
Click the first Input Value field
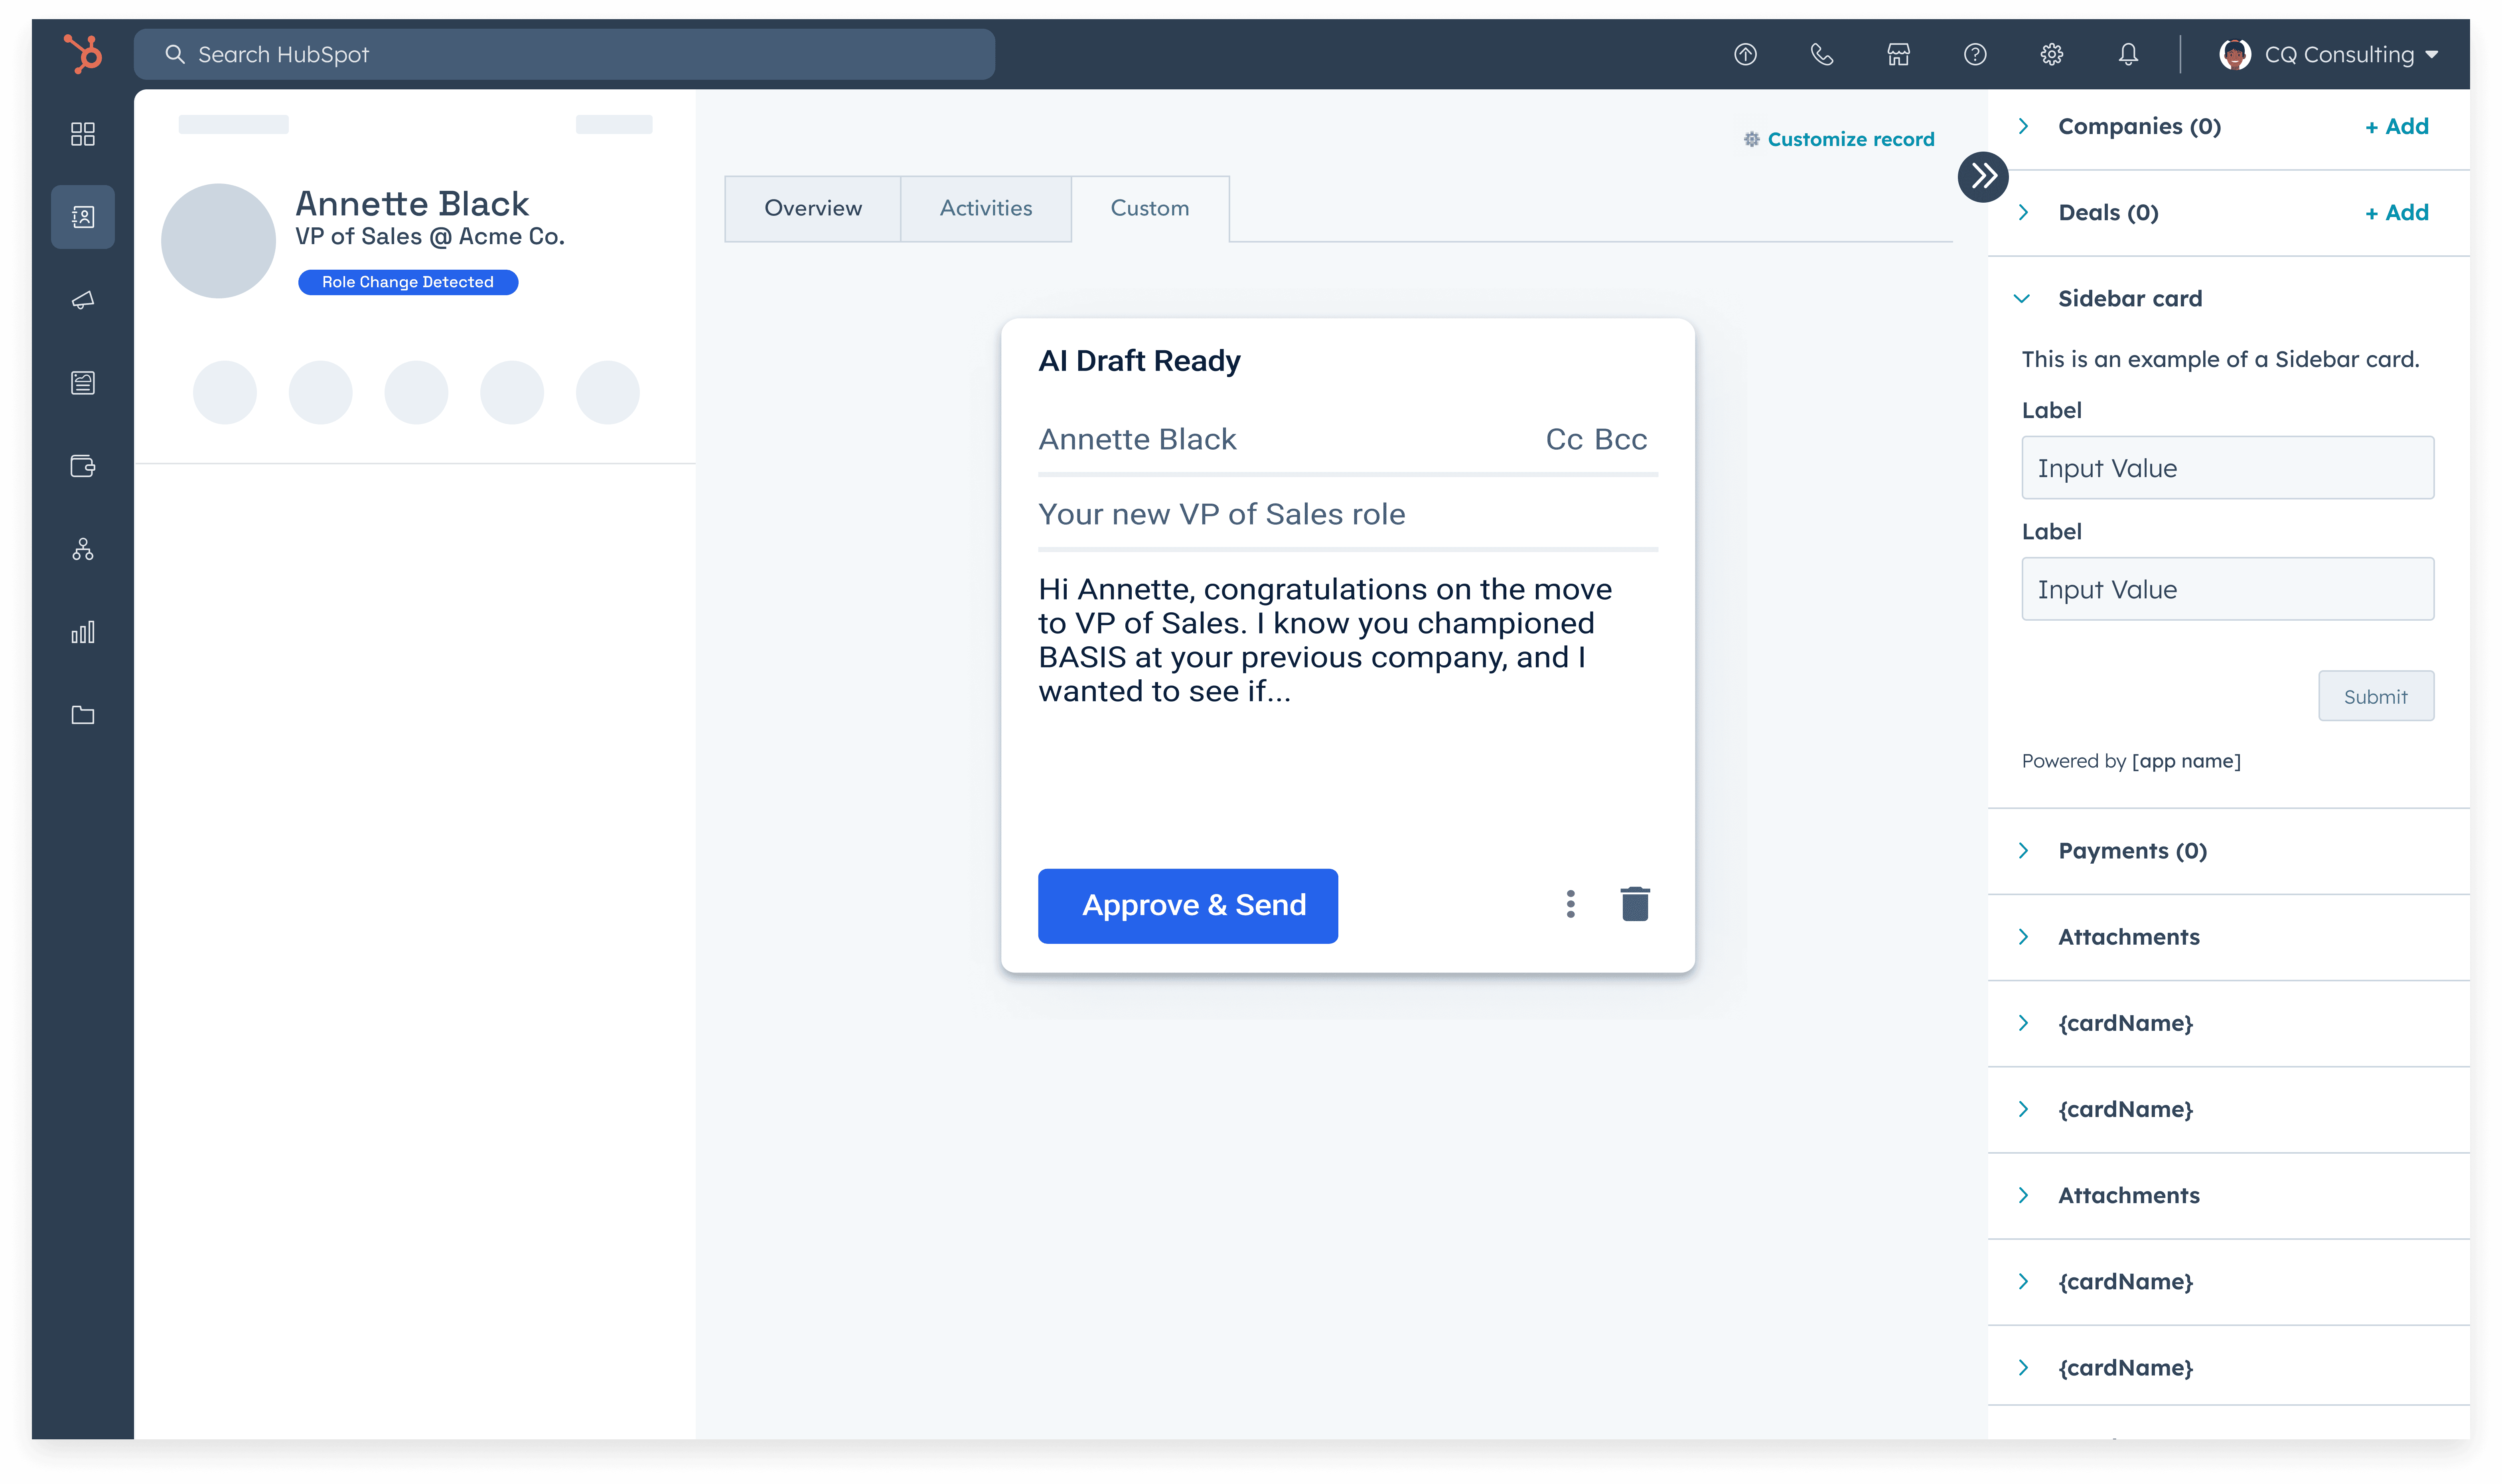(x=2227, y=468)
